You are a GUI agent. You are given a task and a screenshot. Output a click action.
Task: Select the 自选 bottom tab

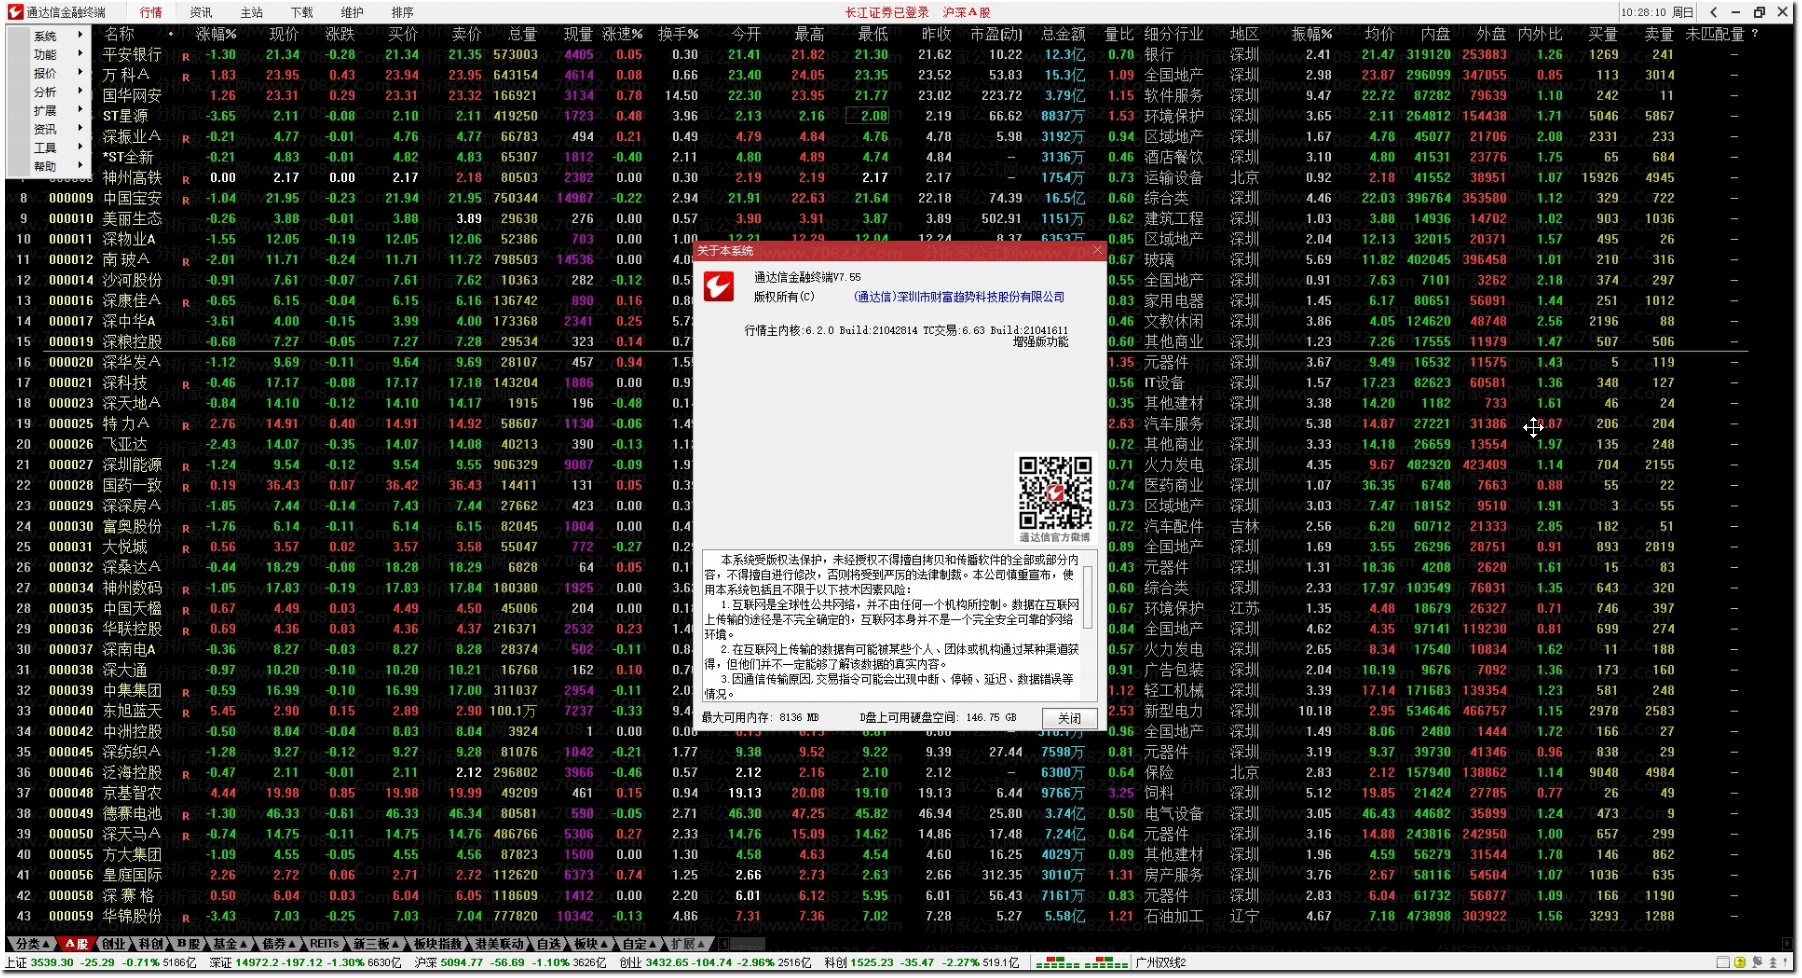pyautogui.click(x=549, y=944)
